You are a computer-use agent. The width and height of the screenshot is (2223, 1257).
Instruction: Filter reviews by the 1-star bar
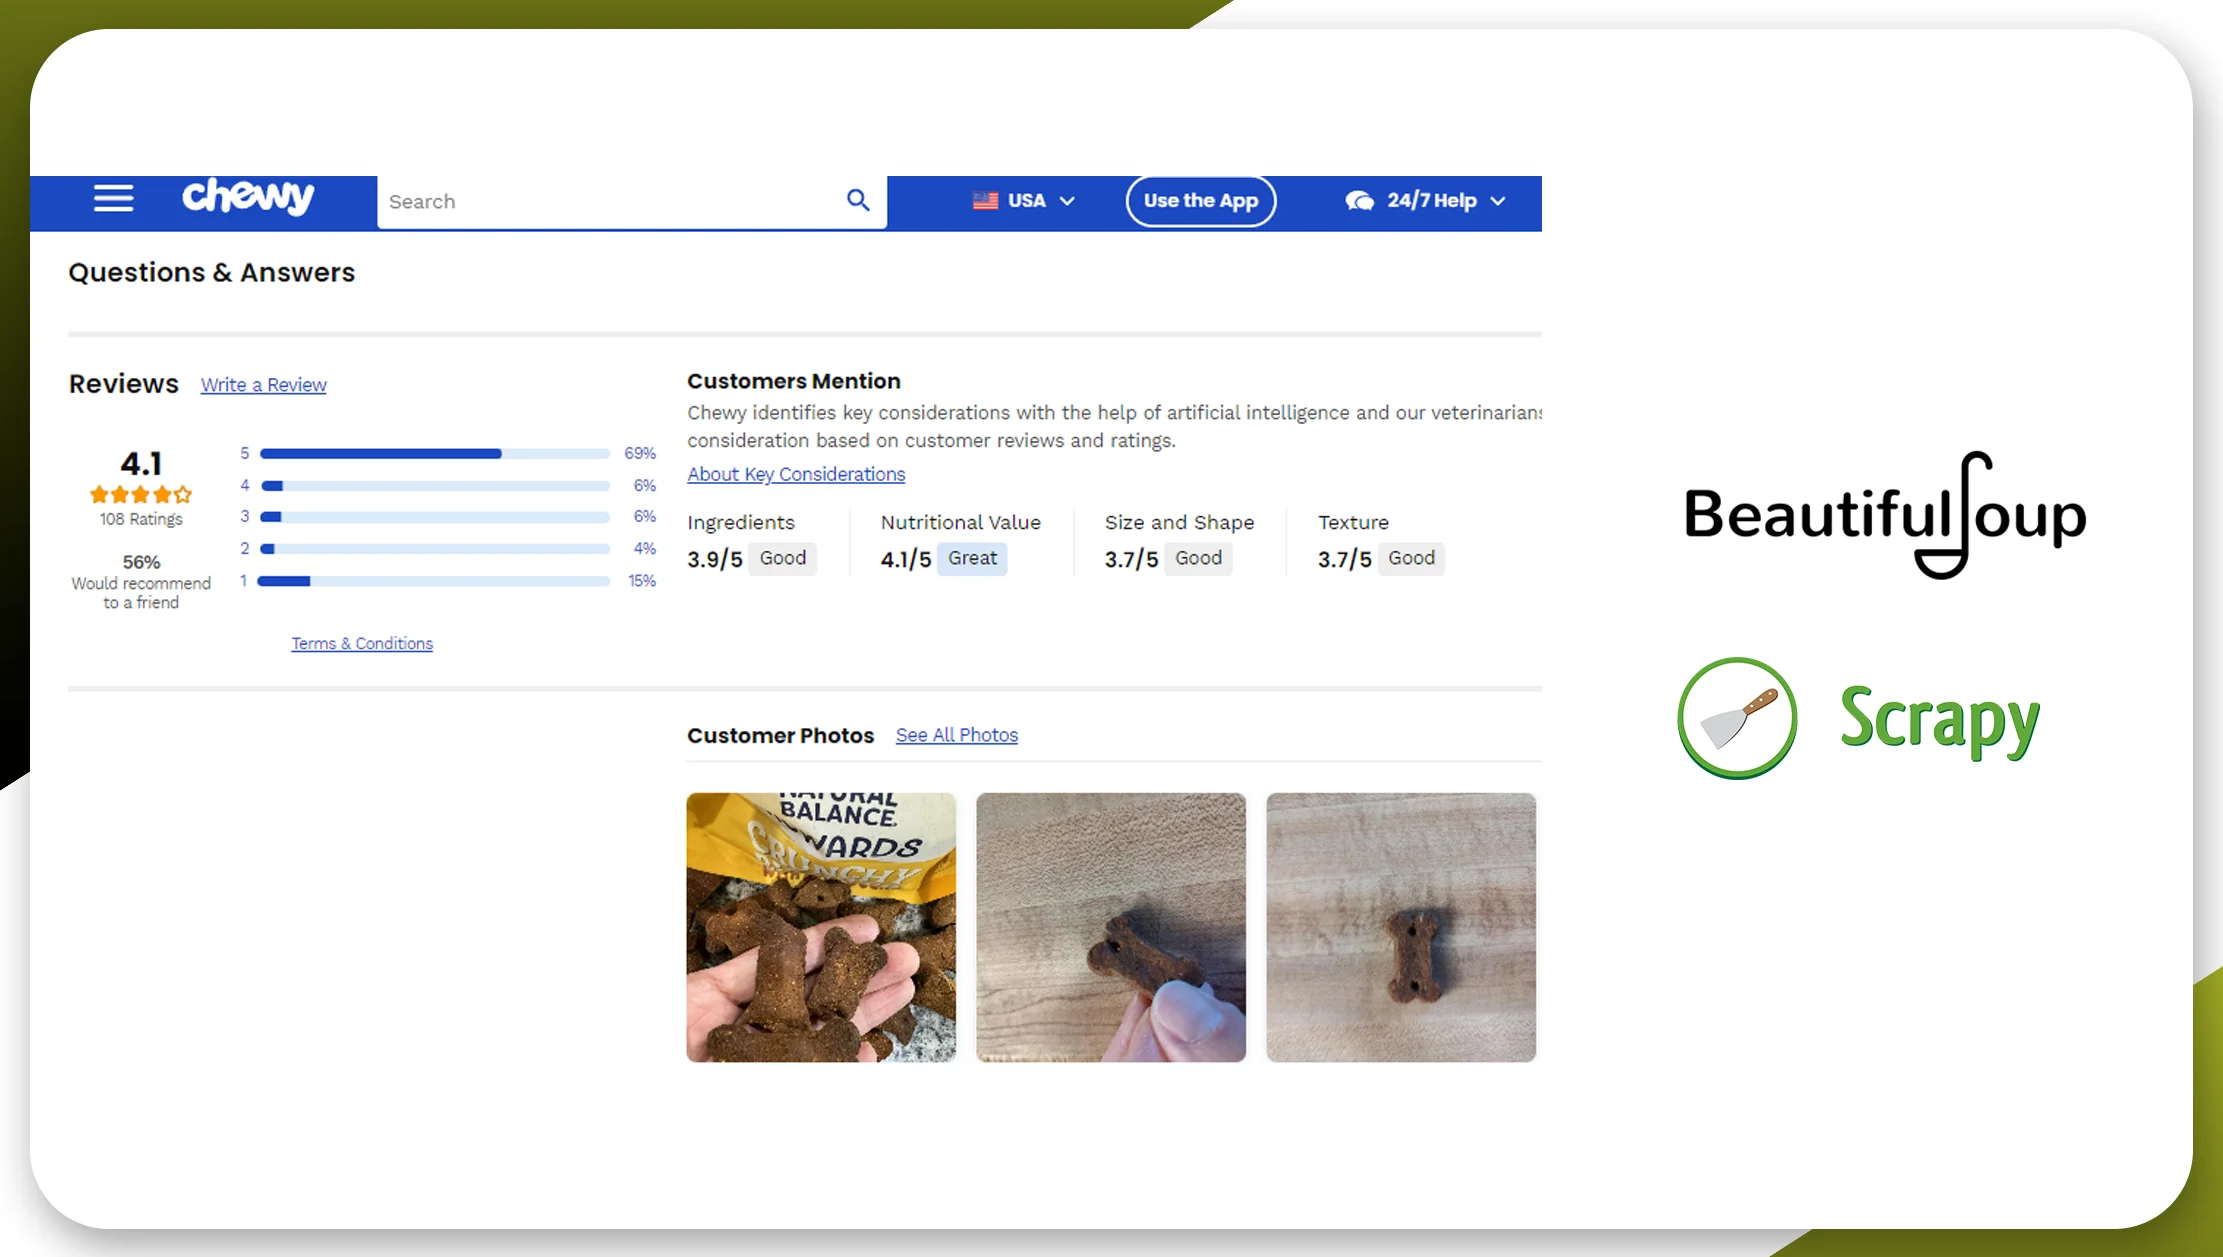click(435, 581)
